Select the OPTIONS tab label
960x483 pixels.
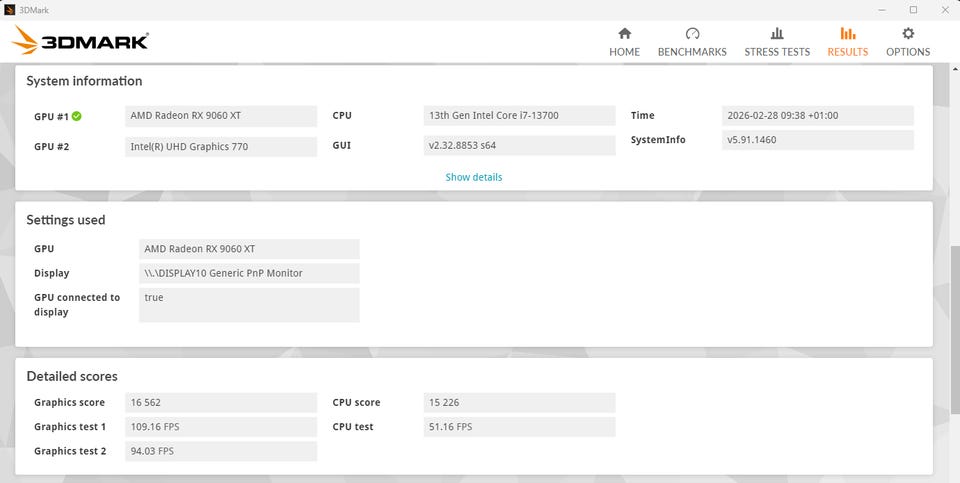click(x=908, y=52)
